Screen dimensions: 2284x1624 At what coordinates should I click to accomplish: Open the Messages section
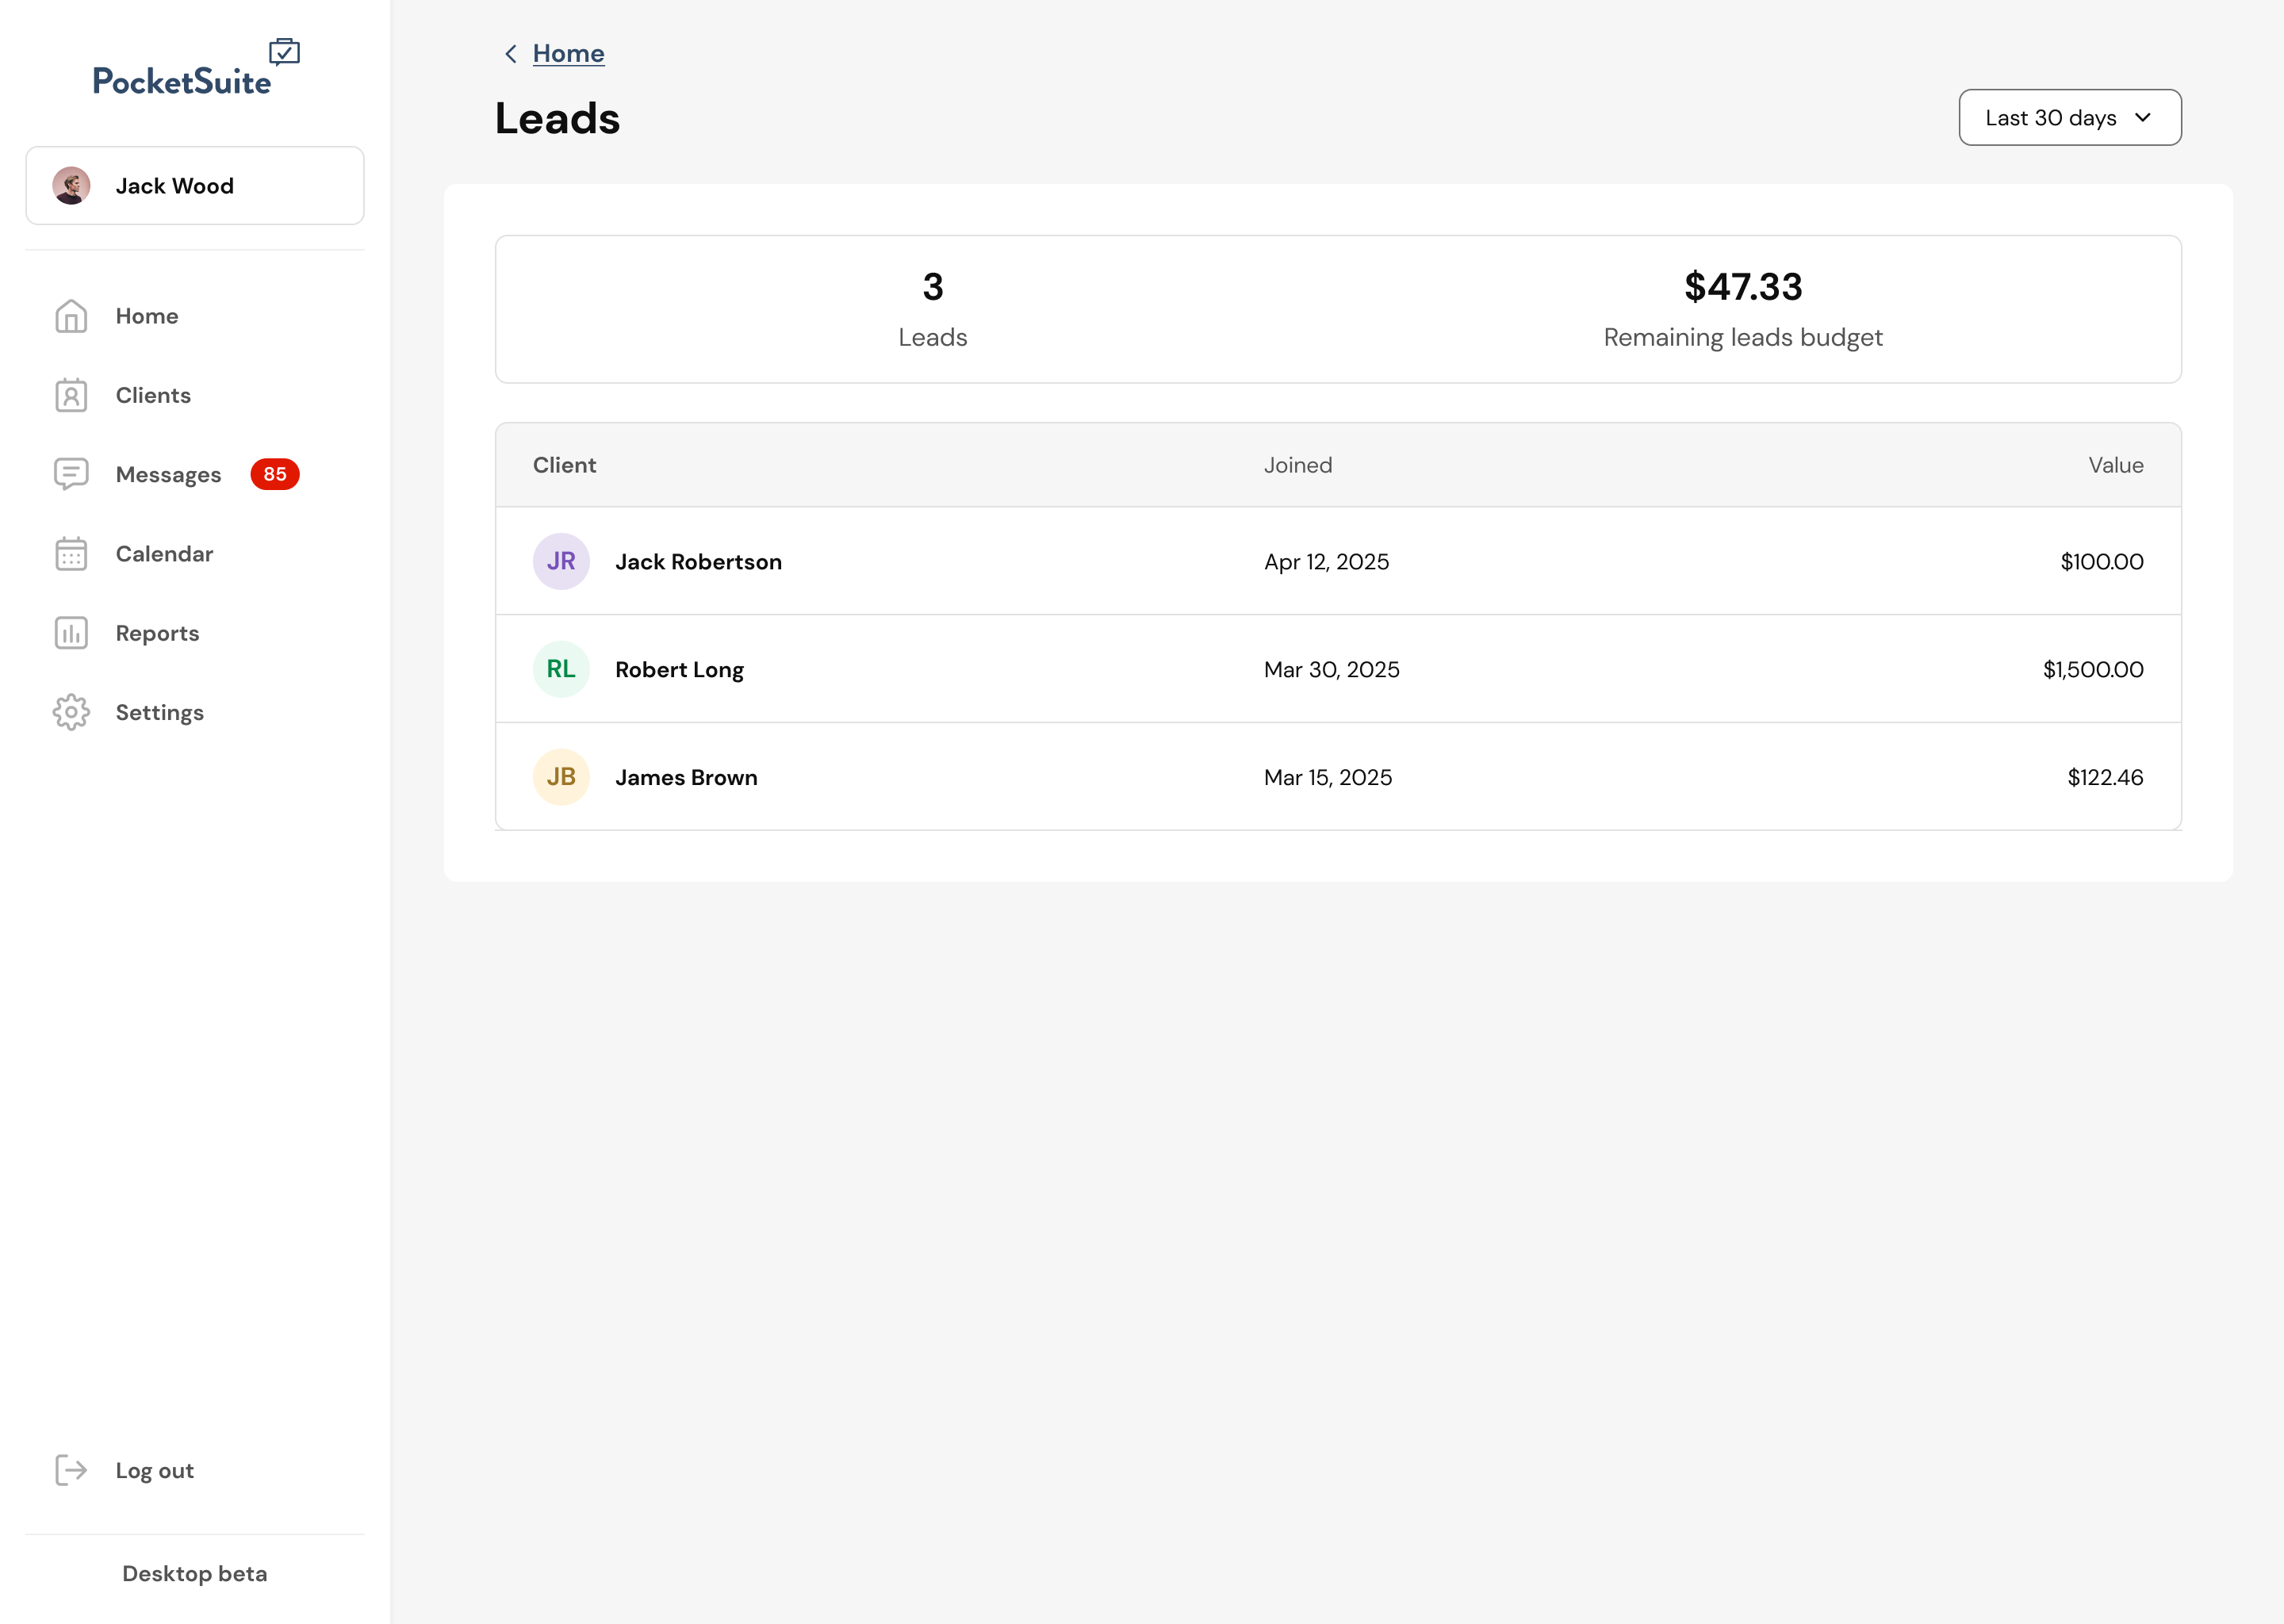pyautogui.click(x=168, y=475)
